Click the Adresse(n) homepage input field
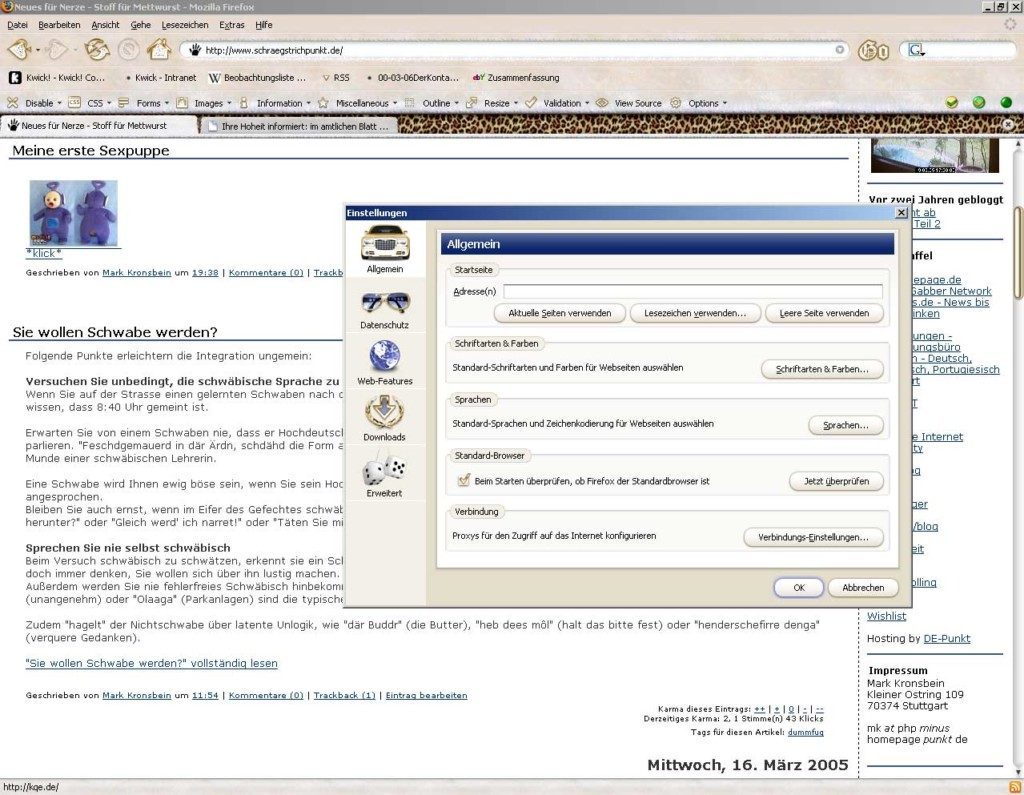 [693, 291]
